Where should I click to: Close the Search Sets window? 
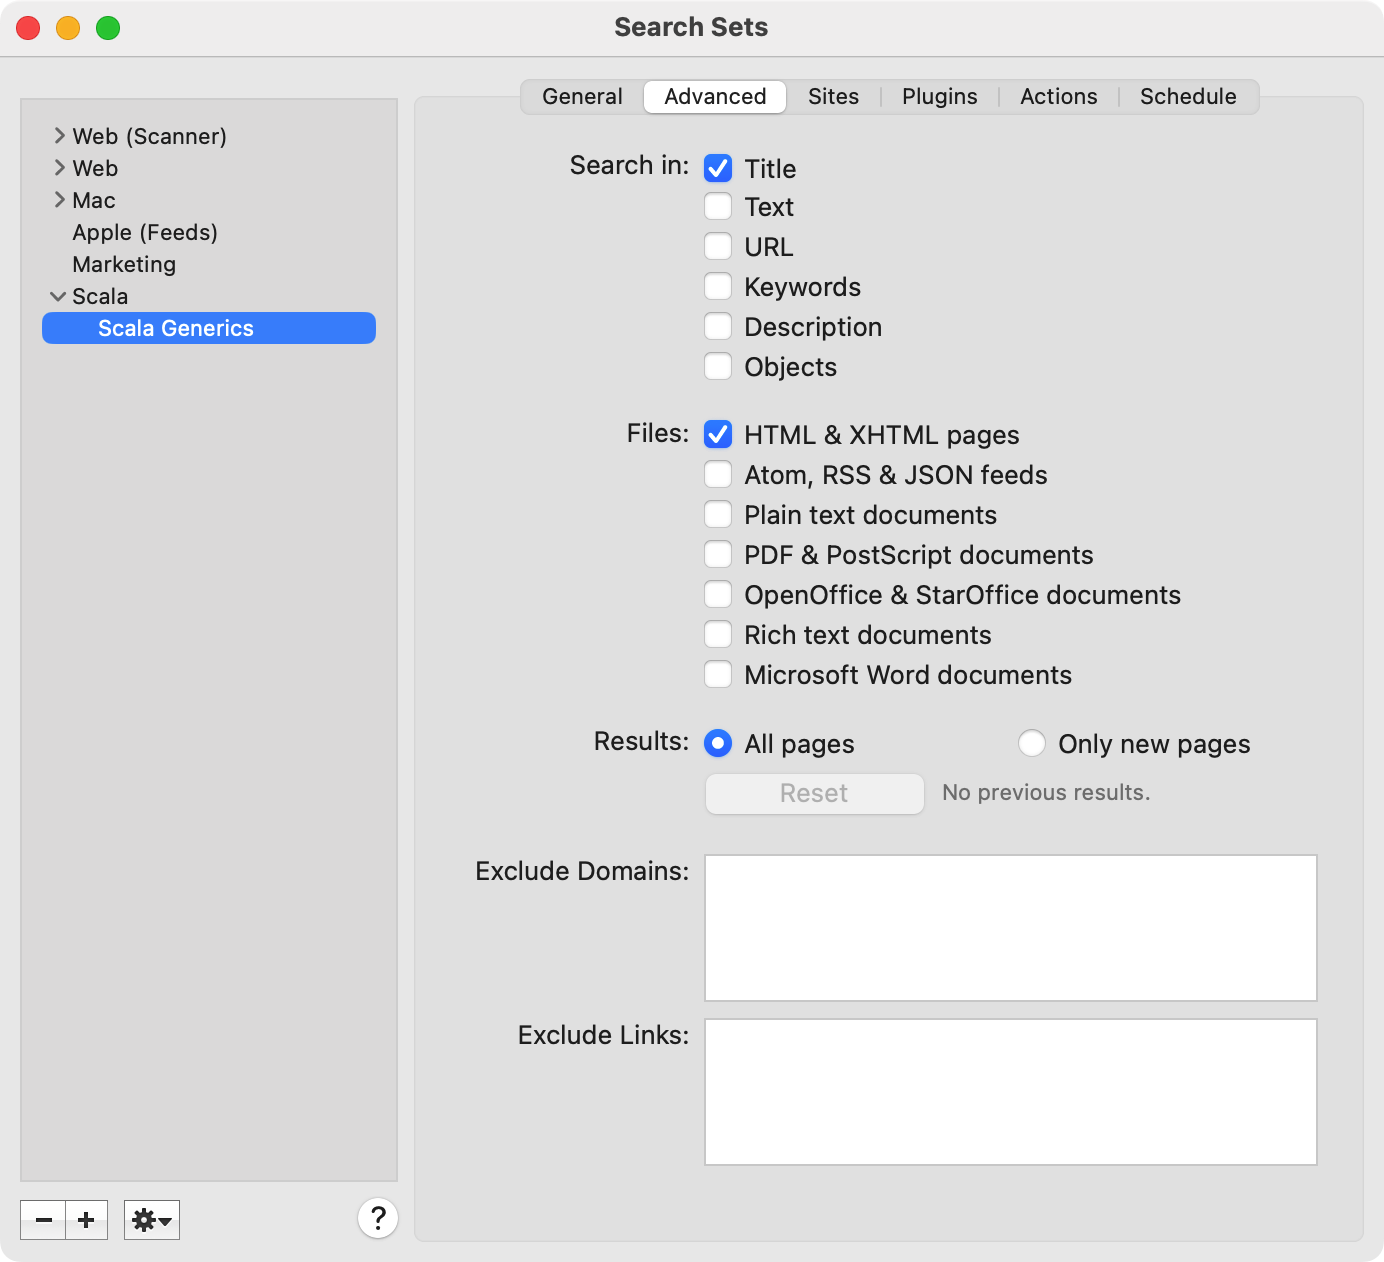pos(28,28)
